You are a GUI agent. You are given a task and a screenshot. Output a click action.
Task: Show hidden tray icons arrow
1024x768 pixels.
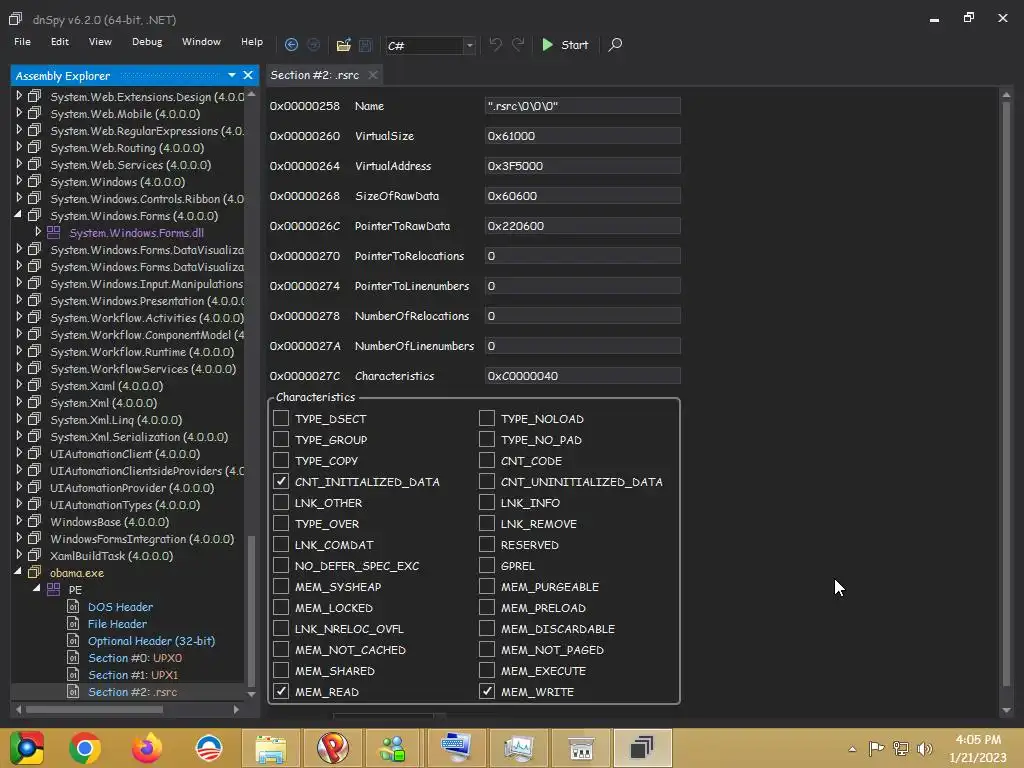click(852, 749)
